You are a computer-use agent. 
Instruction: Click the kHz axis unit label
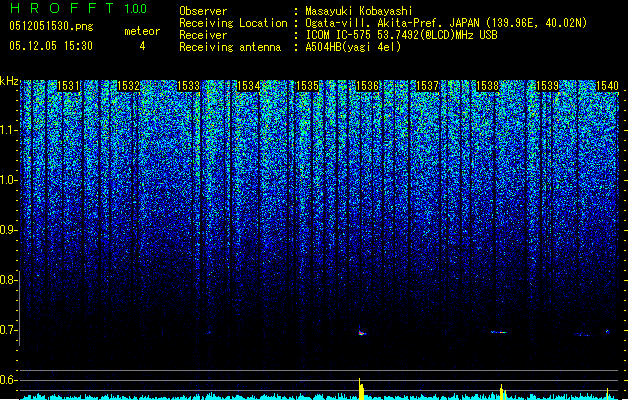[x=9, y=81]
